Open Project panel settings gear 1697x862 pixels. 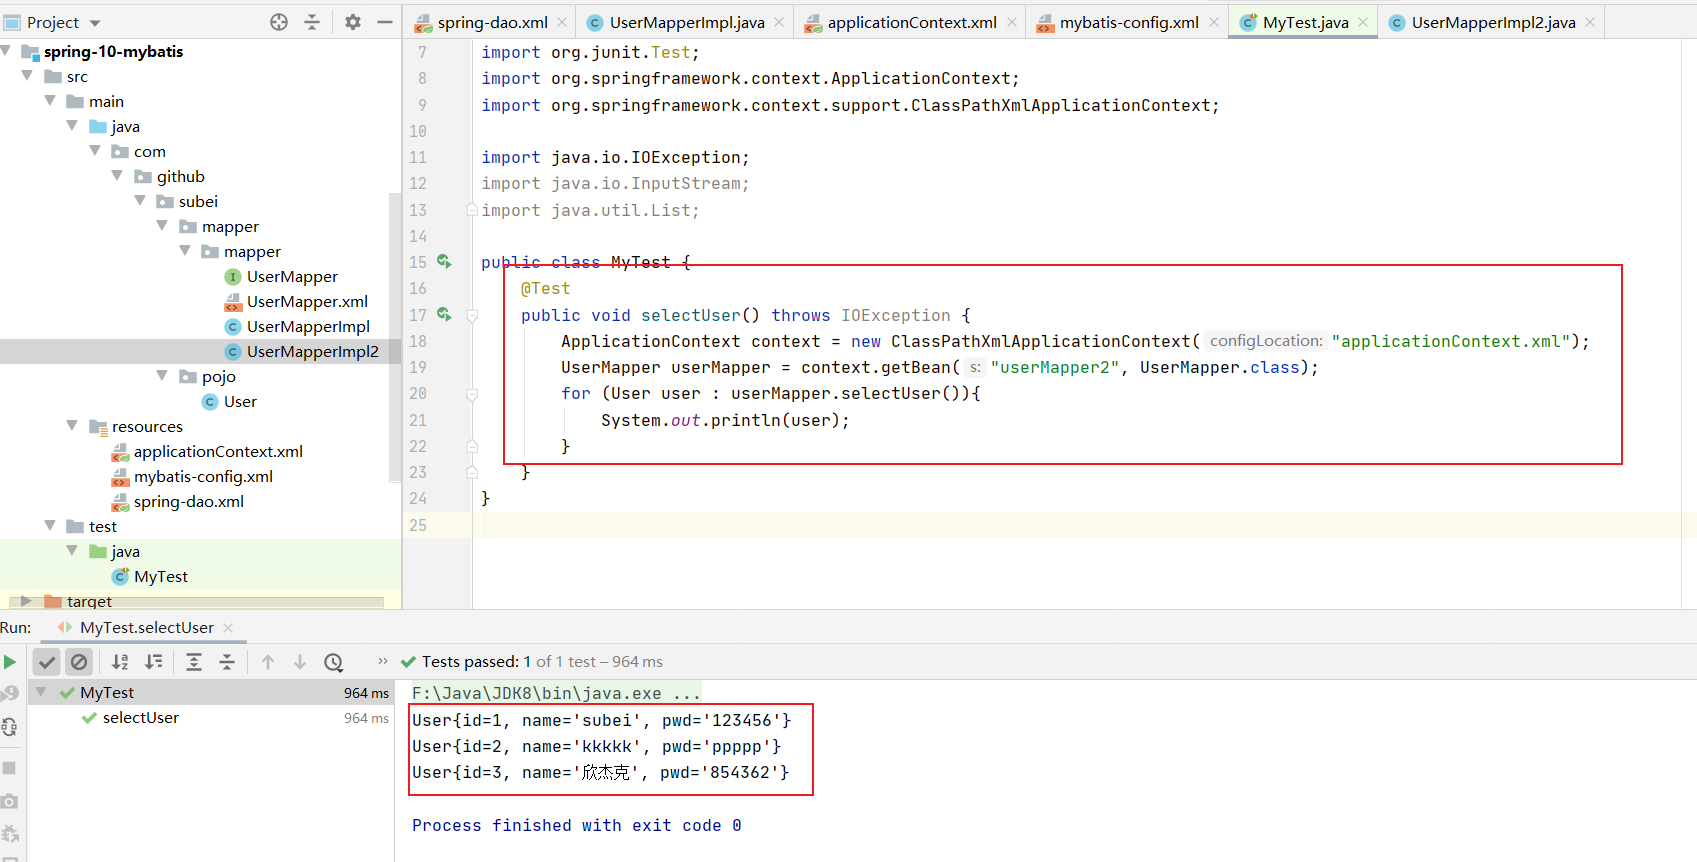[352, 22]
